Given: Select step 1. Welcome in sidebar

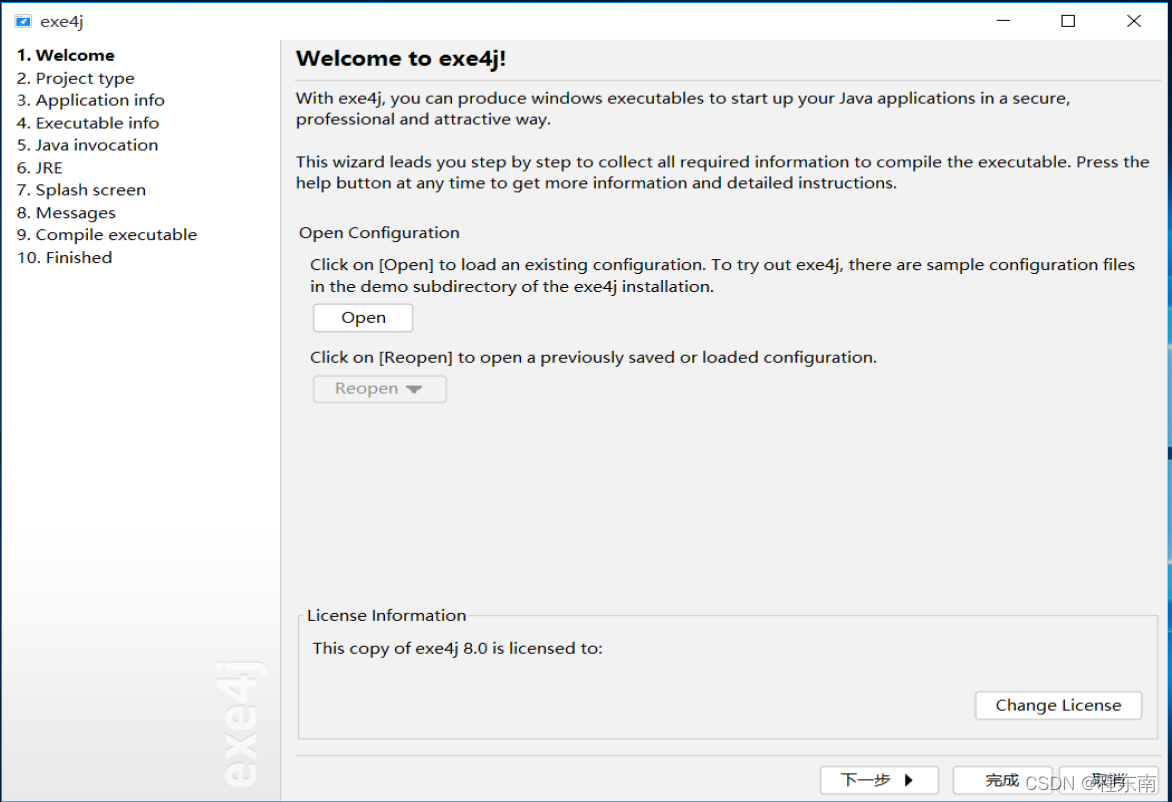Looking at the screenshot, I should point(66,55).
